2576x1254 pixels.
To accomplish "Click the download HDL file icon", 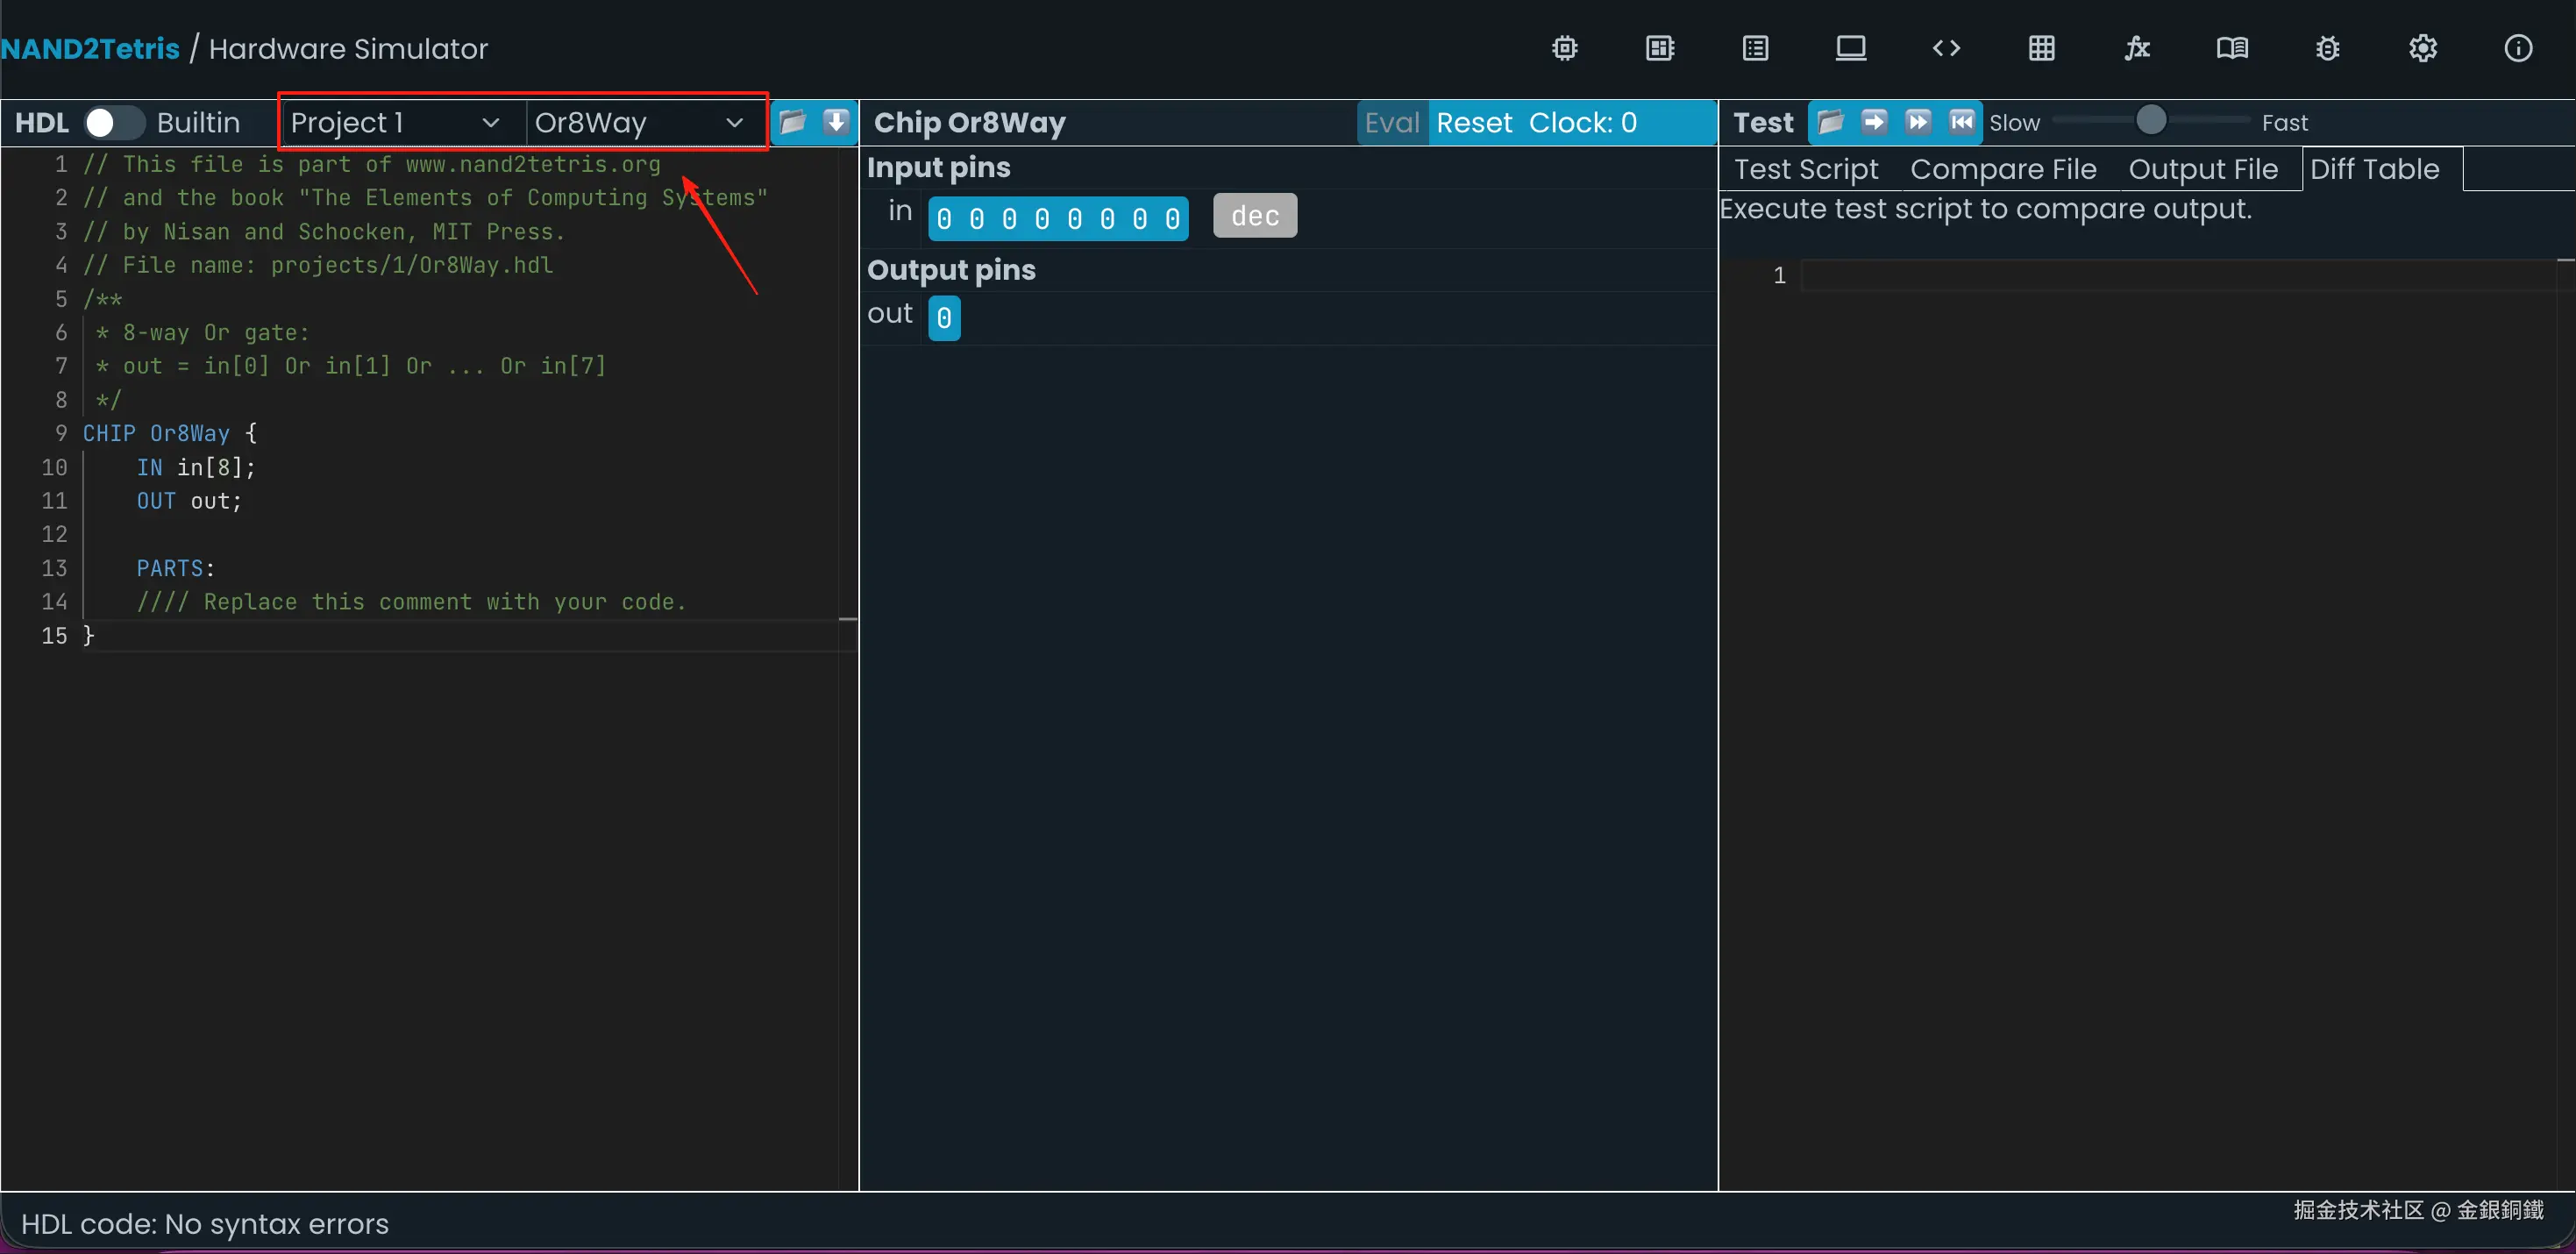I will point(835,122).
